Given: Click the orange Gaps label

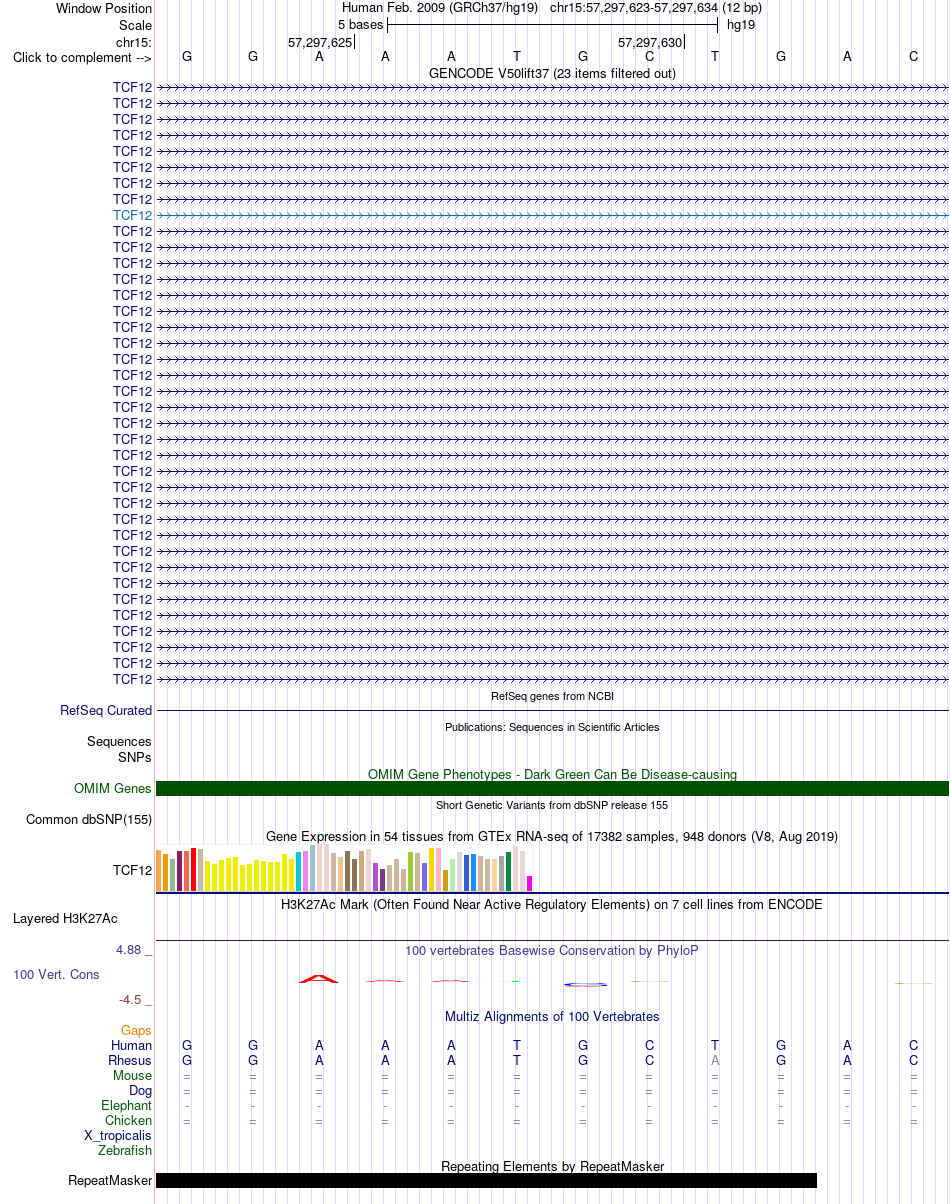Looking at the screenshot, I should 136,1030.
